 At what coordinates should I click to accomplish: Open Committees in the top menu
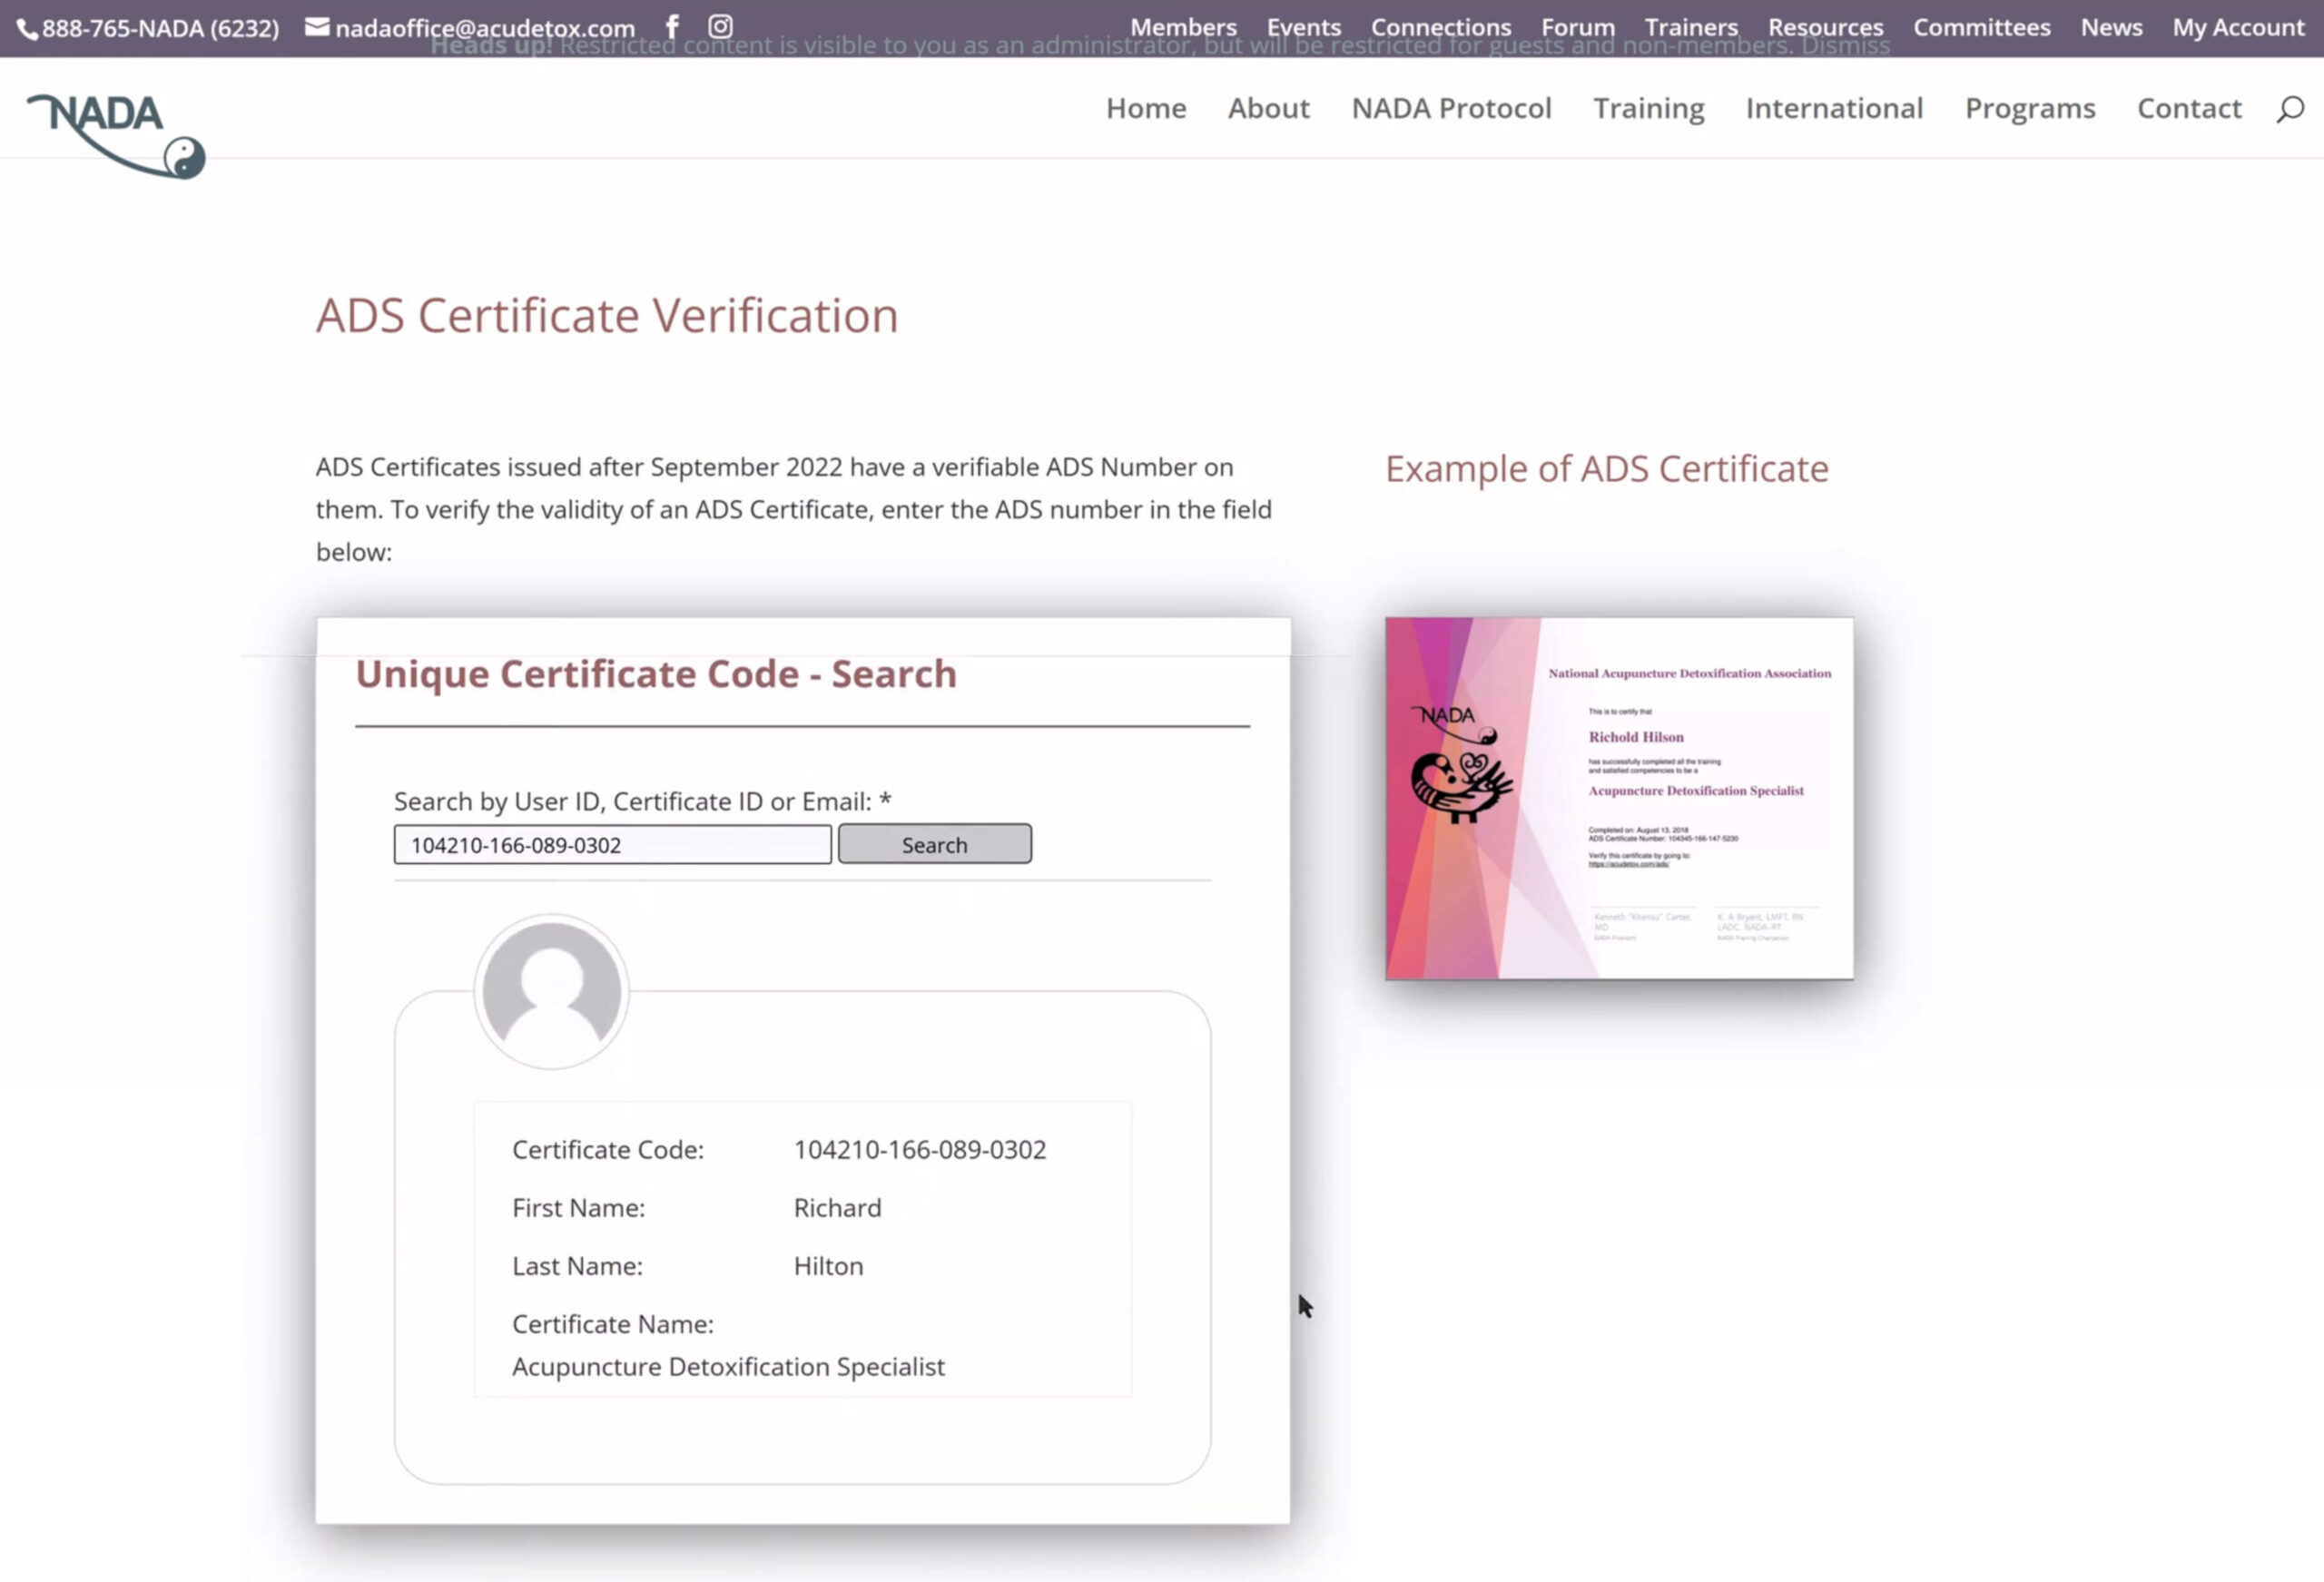tap(1981, 27)
